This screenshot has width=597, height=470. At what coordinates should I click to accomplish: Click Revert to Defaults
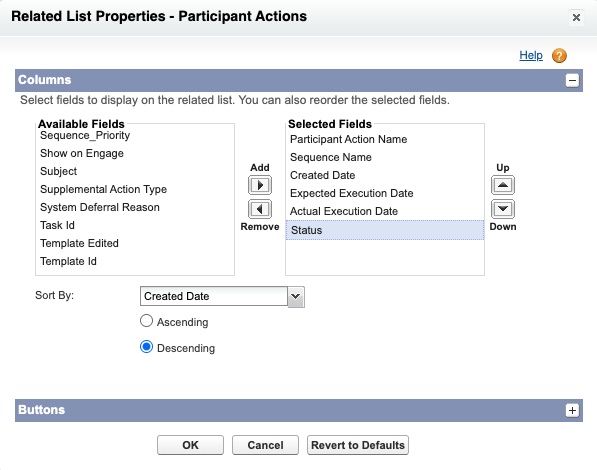(x=358, y=445)
